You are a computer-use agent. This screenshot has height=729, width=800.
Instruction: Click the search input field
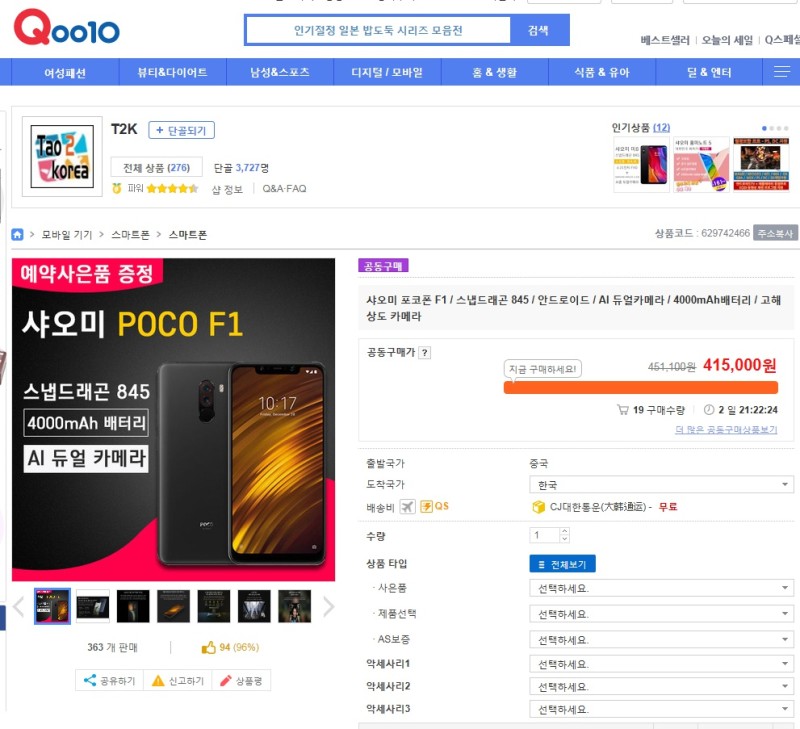point(378,30)
